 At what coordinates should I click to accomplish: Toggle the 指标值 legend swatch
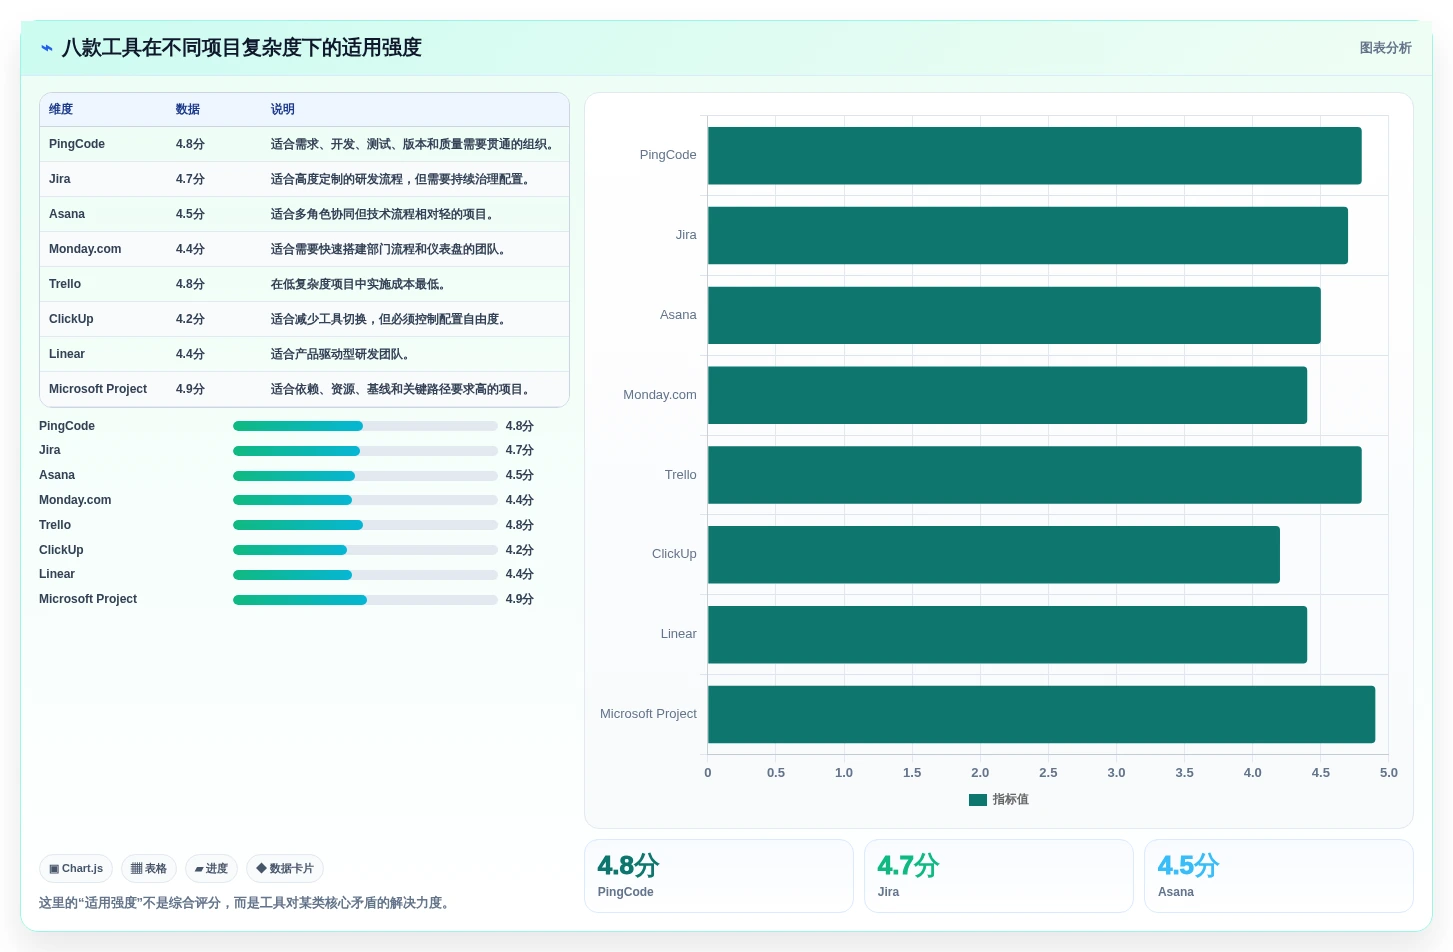978,800
